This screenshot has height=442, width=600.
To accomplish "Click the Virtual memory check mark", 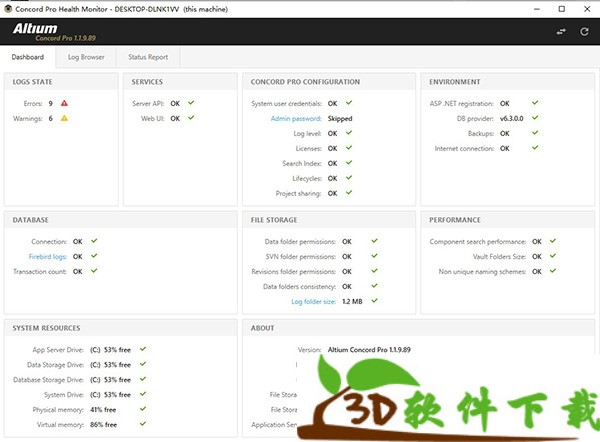I will point(143,424).
